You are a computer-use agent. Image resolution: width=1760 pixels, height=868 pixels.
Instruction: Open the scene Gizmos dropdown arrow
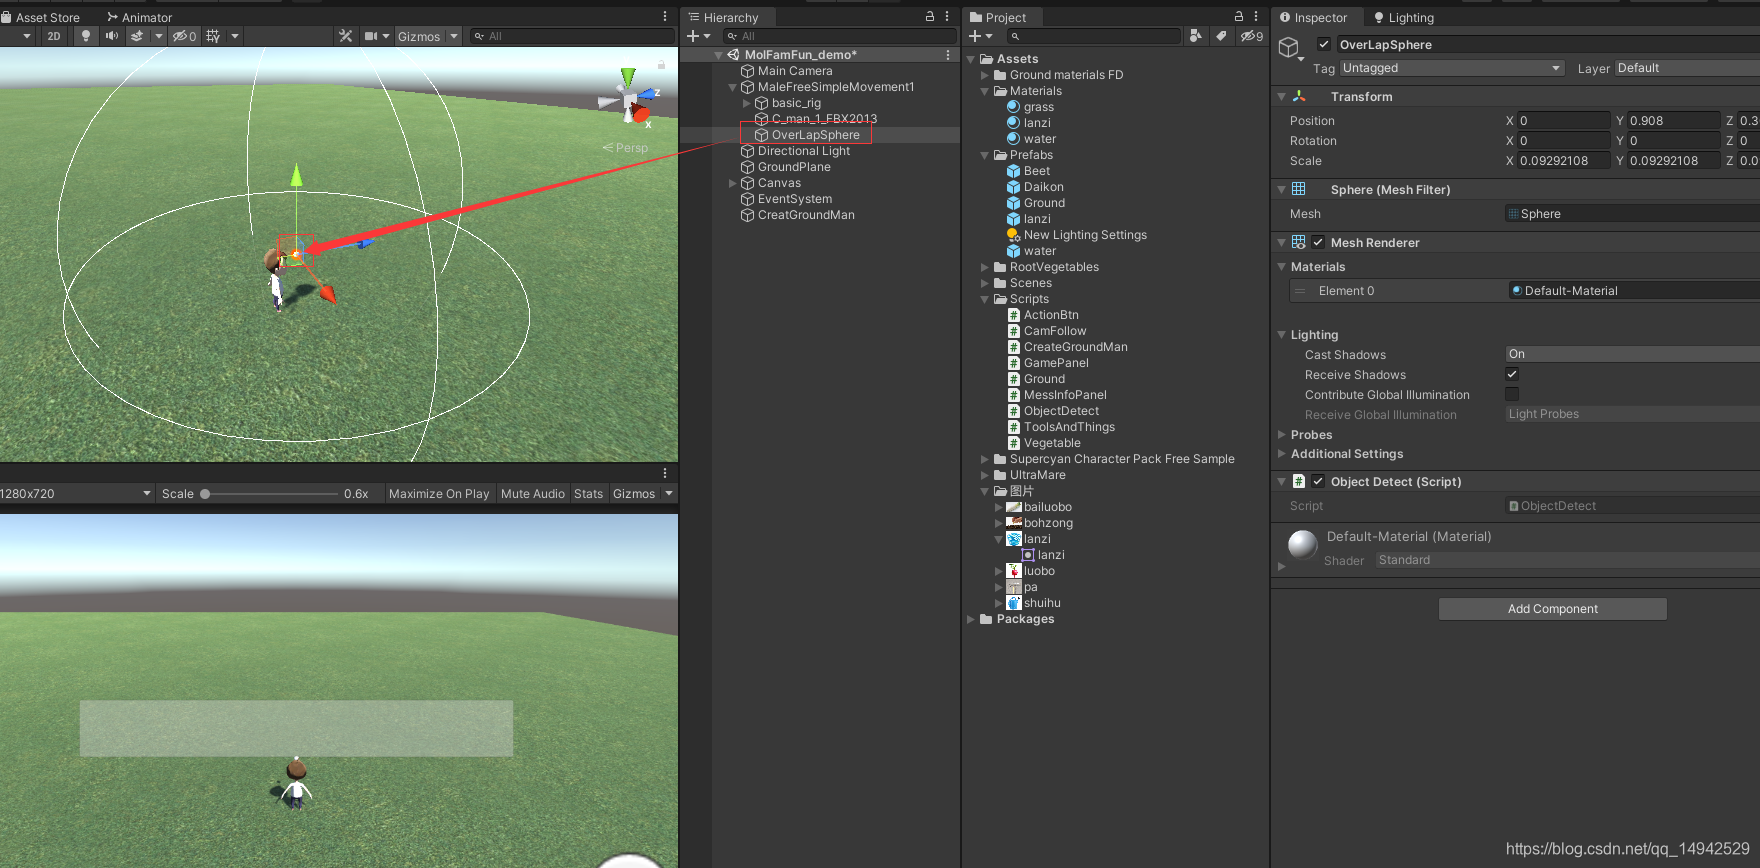[x=454, y=36]
